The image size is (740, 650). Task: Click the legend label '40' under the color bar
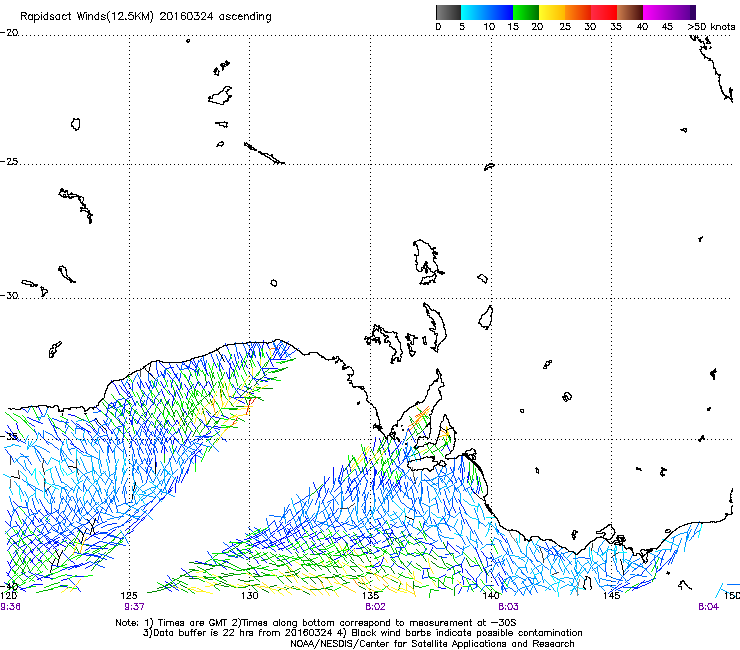click(642, 27)
